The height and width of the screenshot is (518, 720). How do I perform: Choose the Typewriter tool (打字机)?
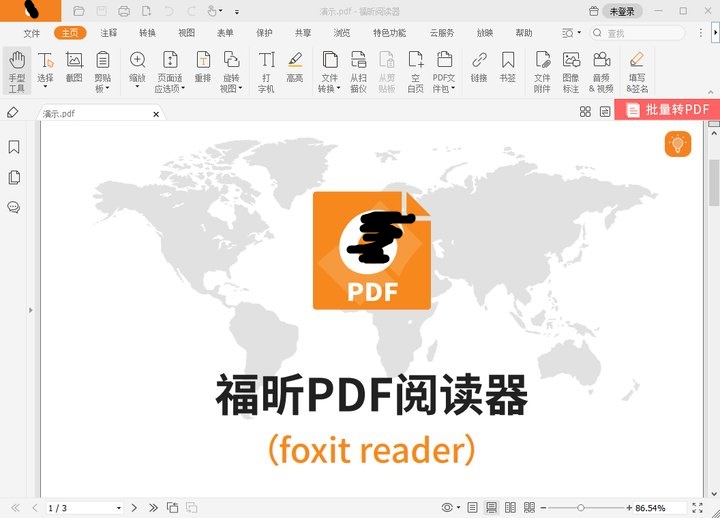point(266,71)
